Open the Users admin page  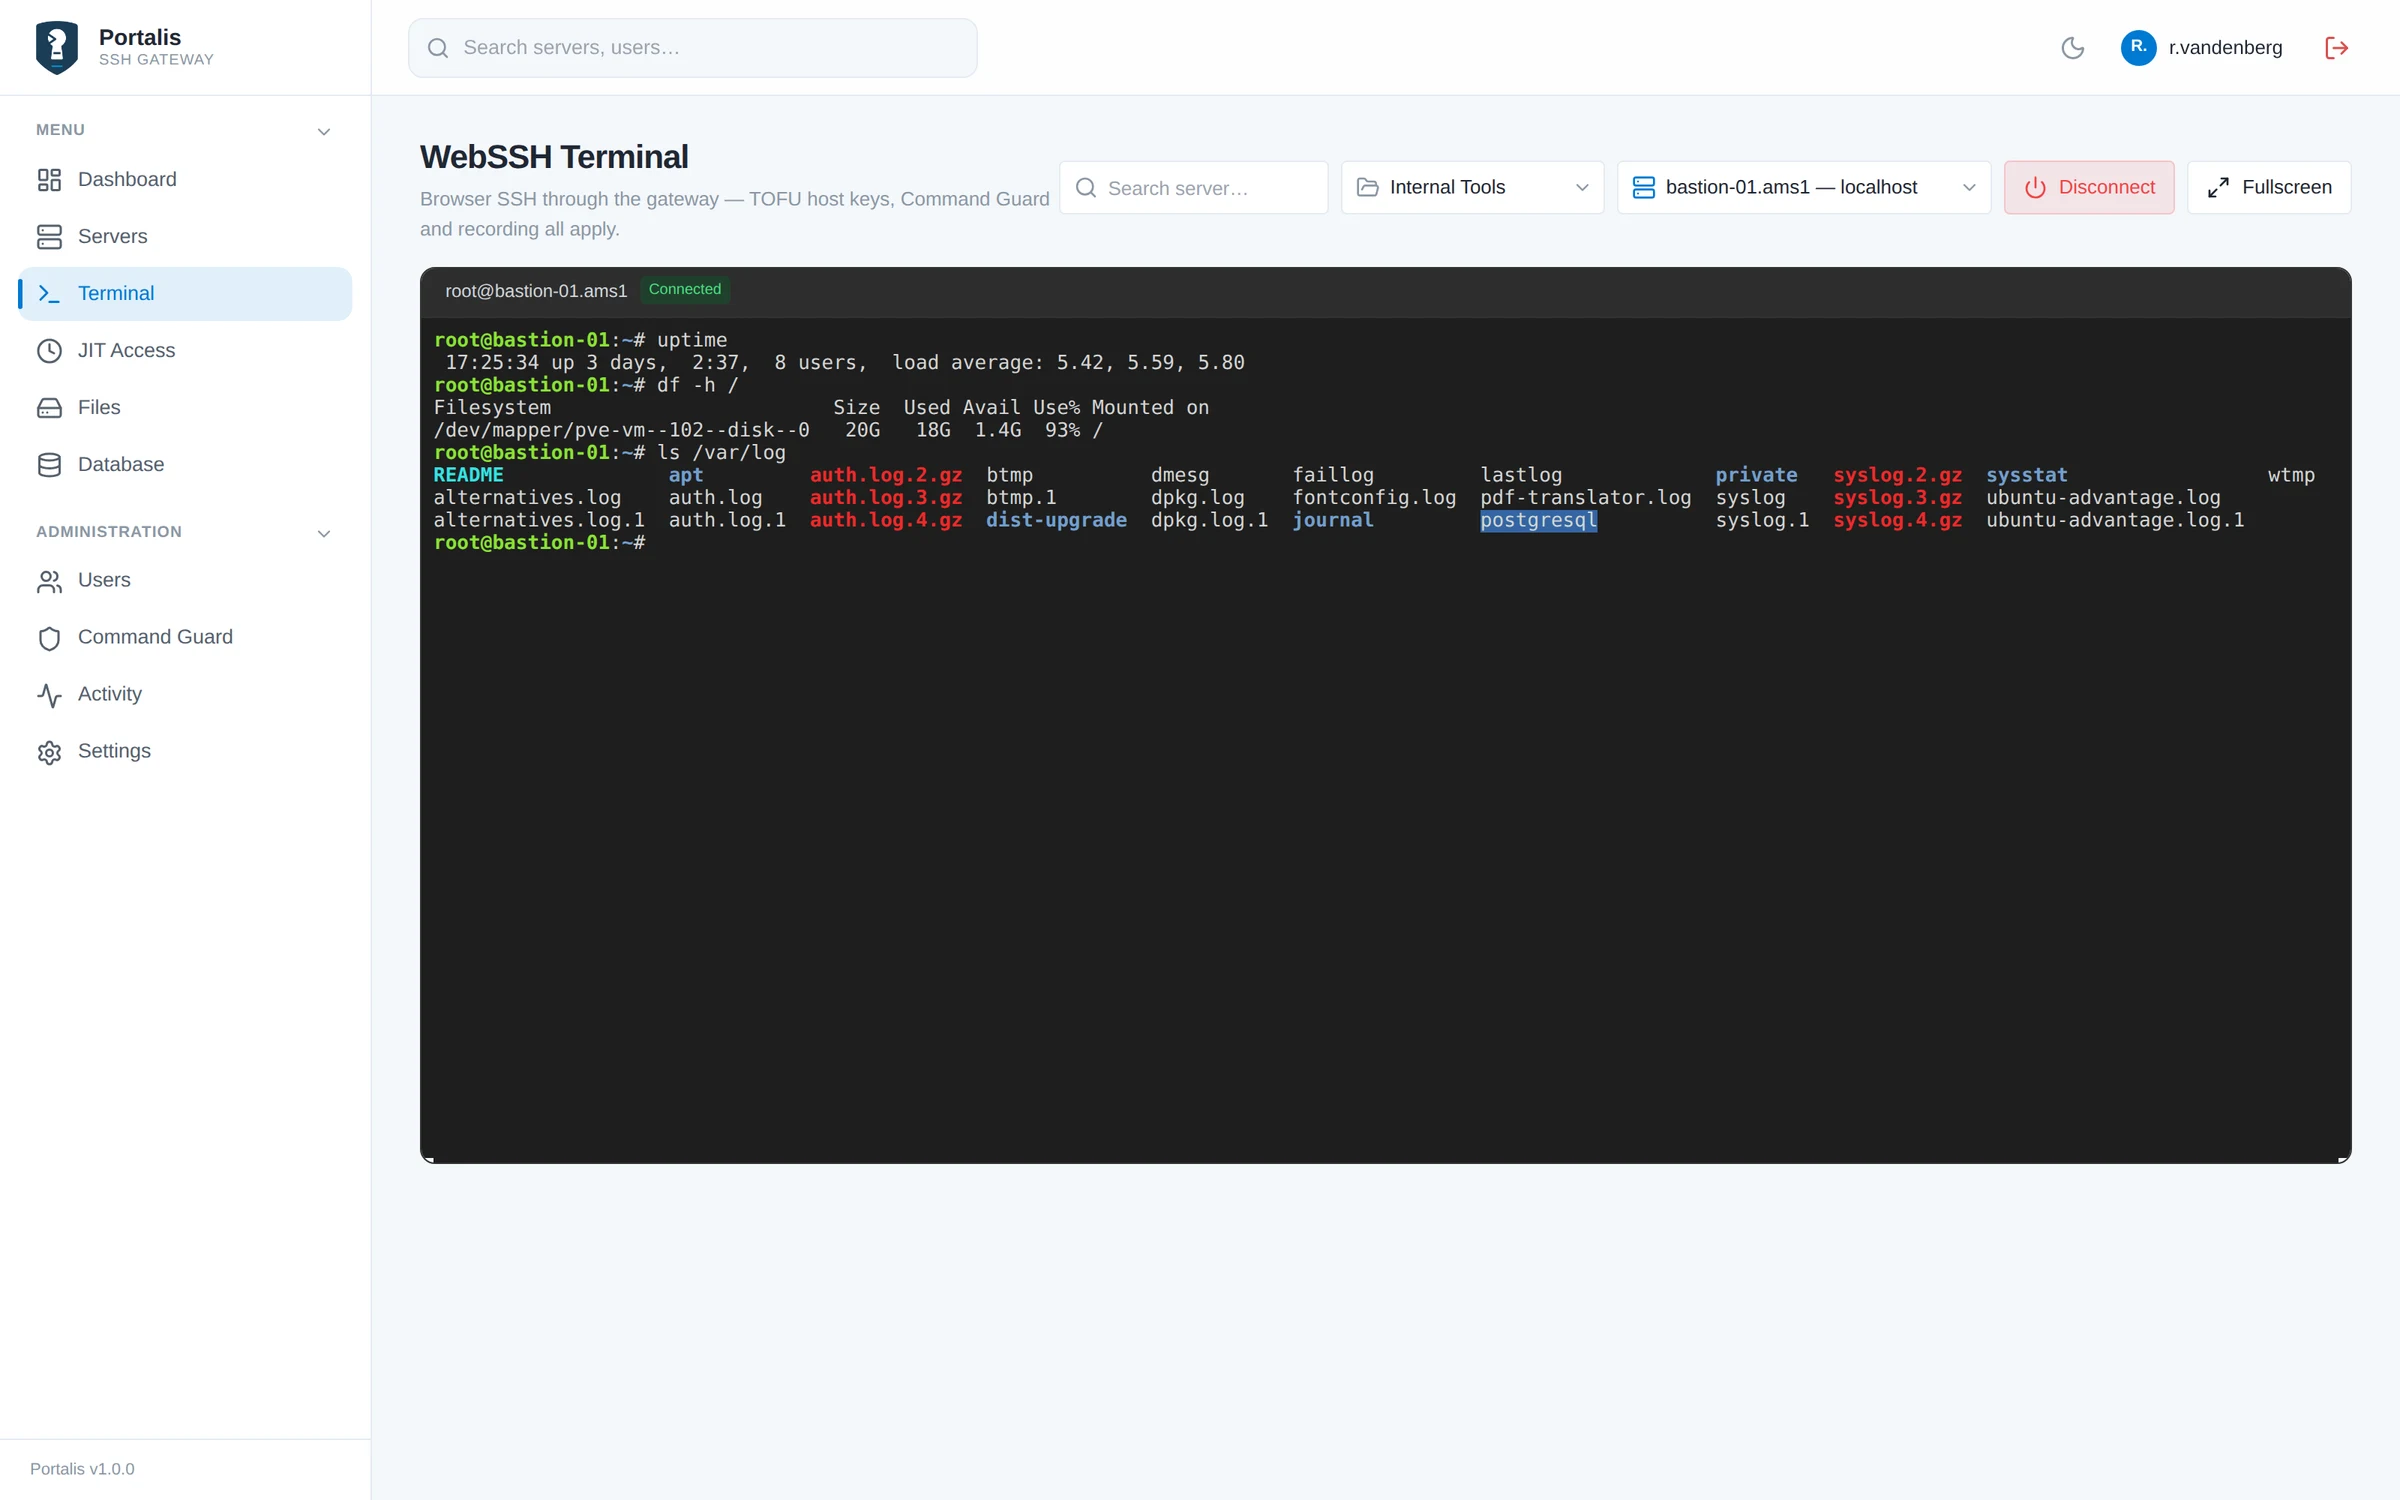185,580
